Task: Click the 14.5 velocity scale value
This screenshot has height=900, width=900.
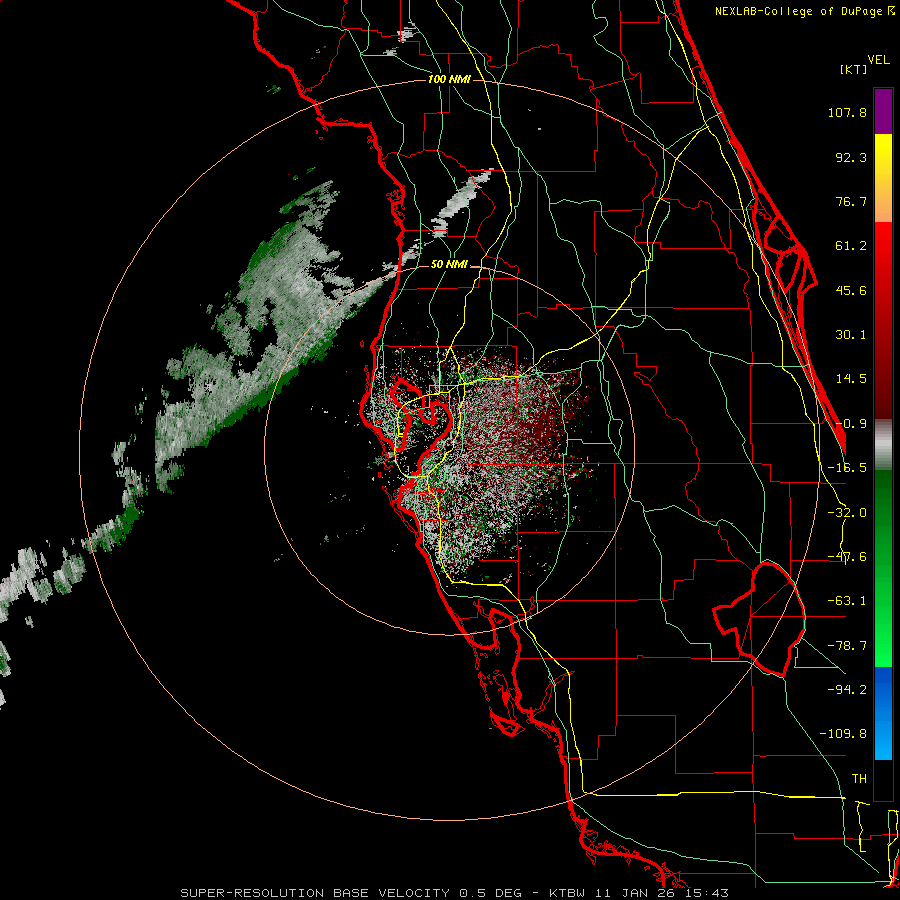Action: tap(851, 379)
